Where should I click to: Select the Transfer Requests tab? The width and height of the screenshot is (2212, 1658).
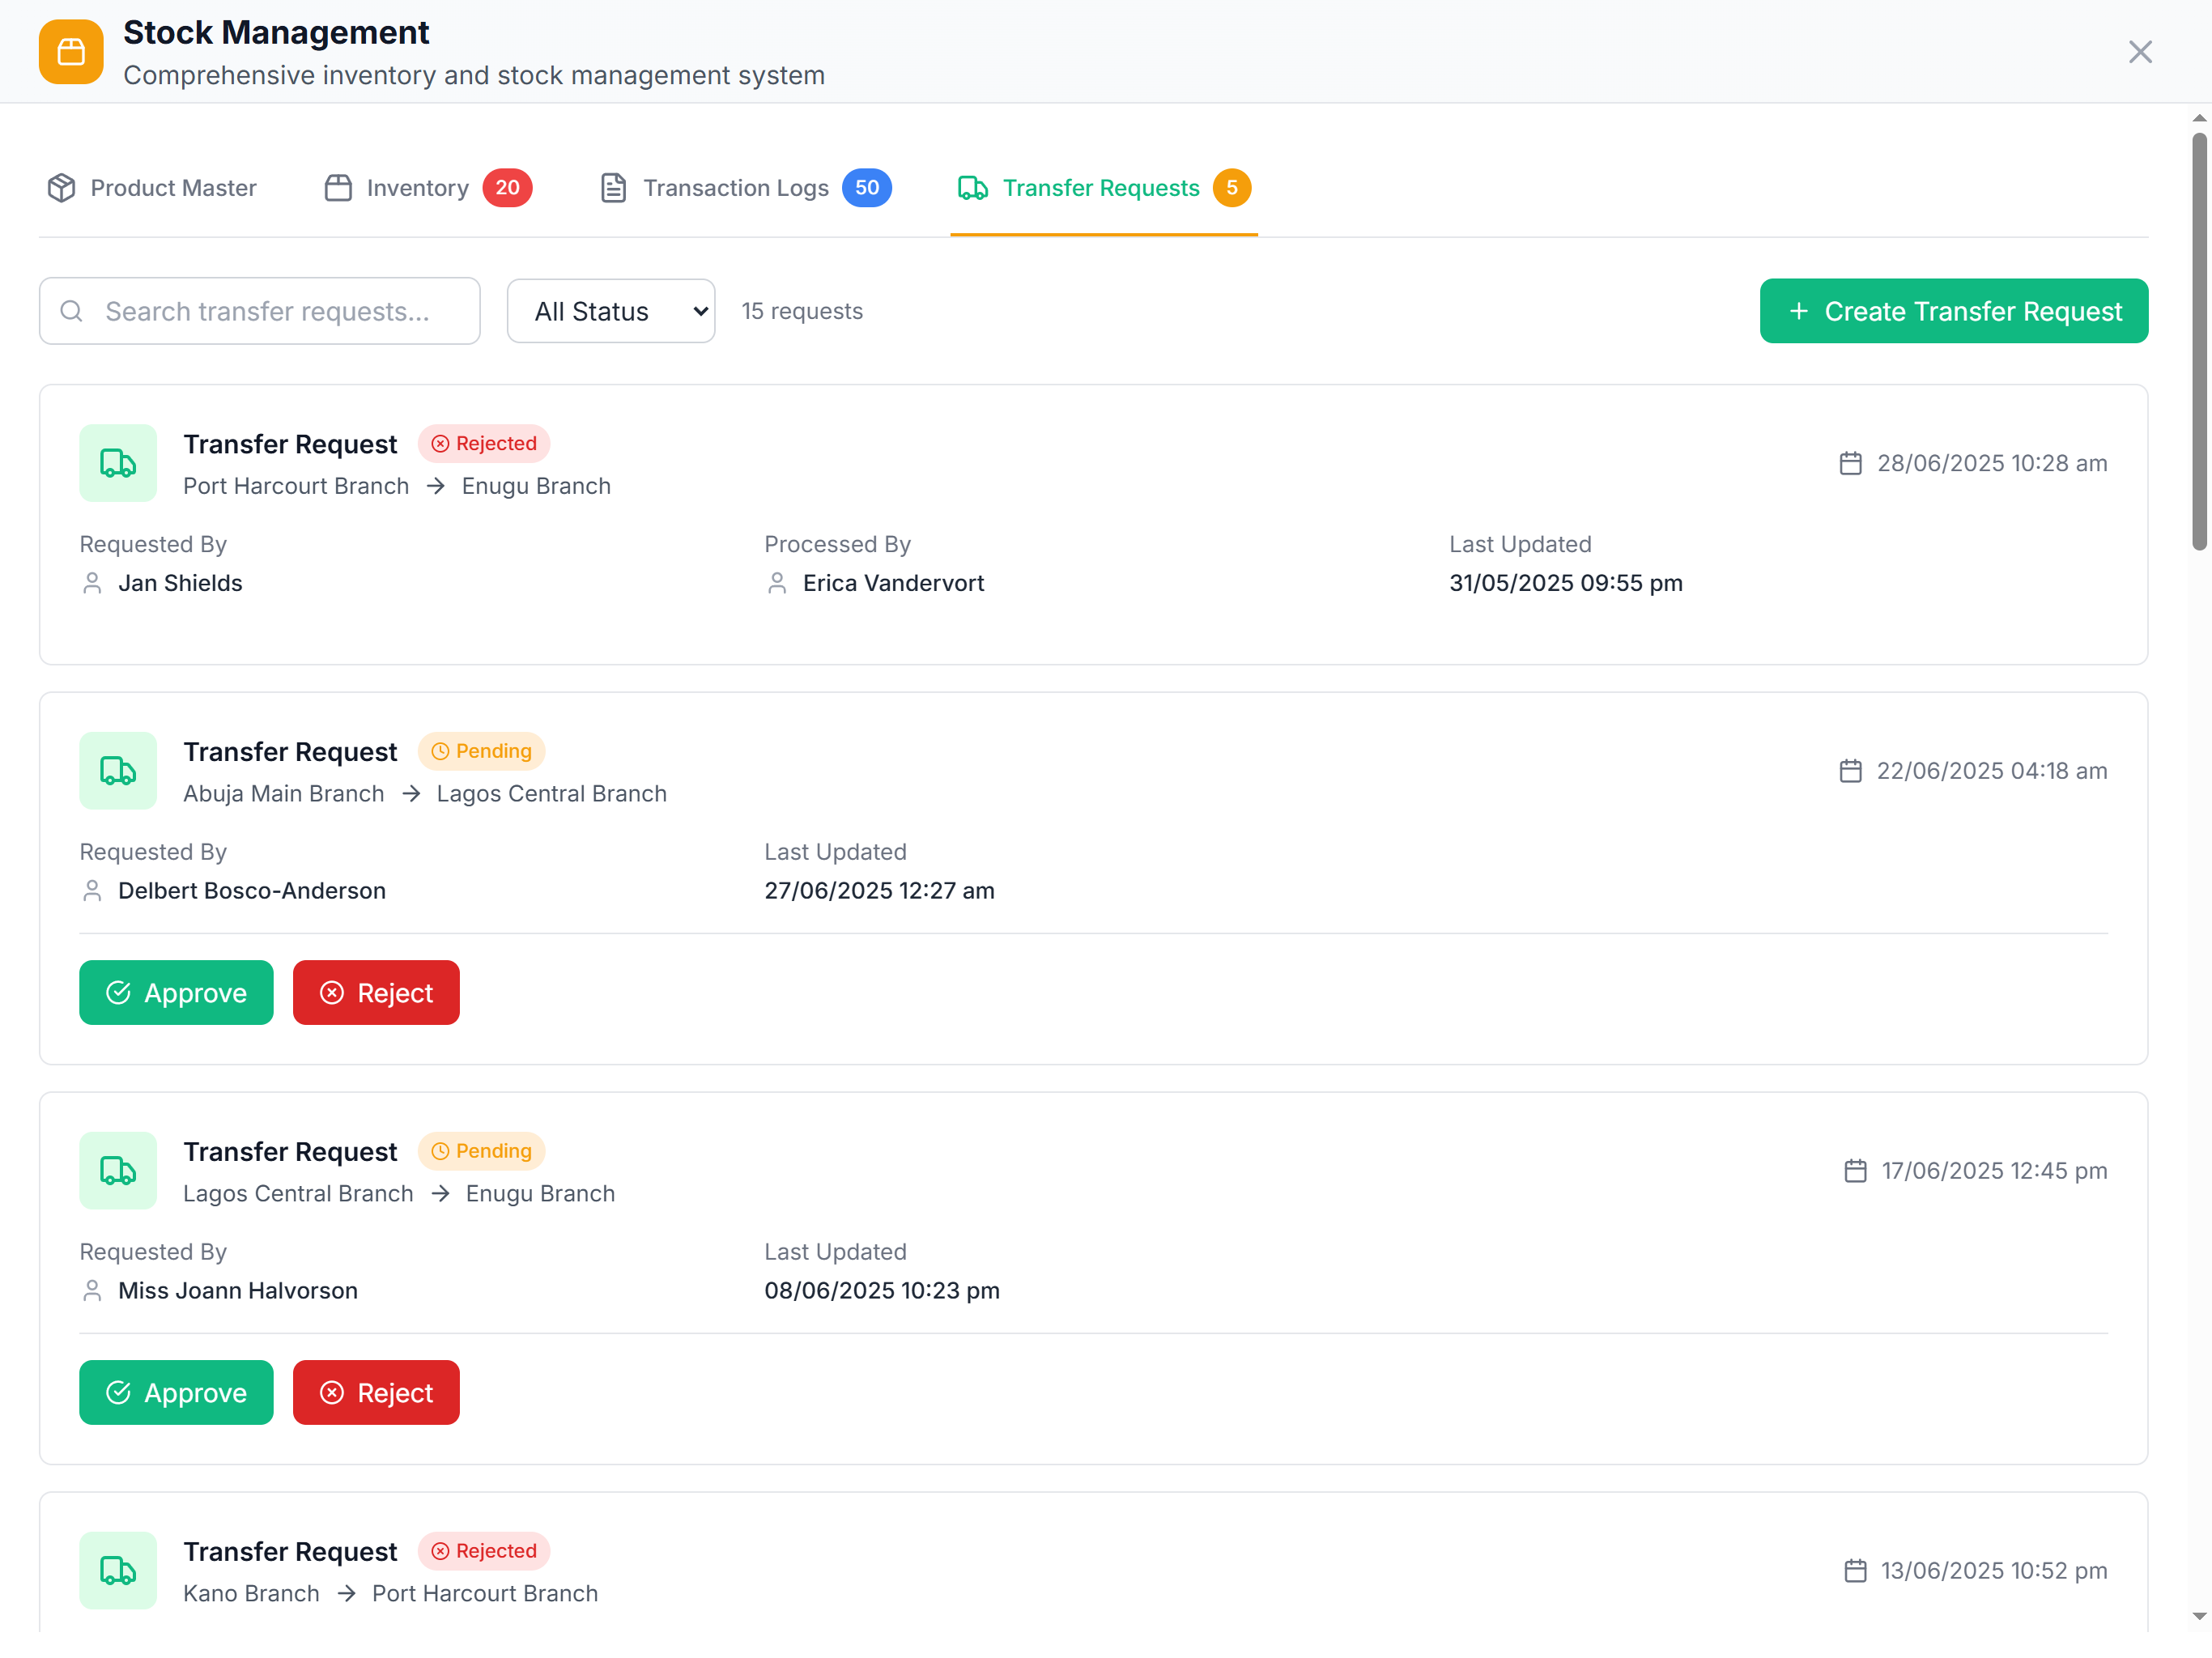pyautogui.click(x=1102, y=188)
